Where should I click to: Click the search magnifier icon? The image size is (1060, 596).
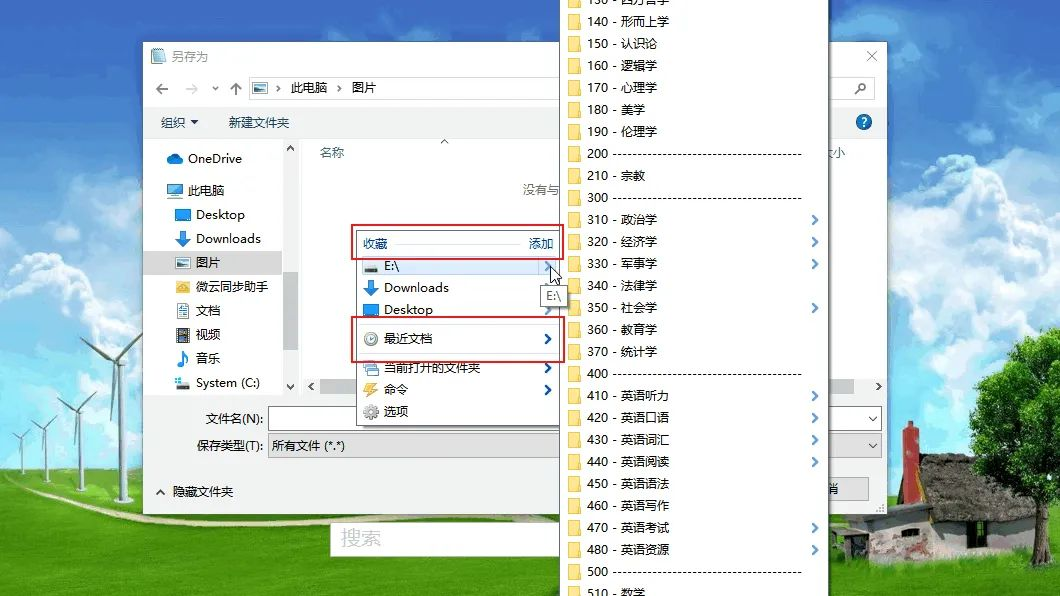click(x=860, y=89)
